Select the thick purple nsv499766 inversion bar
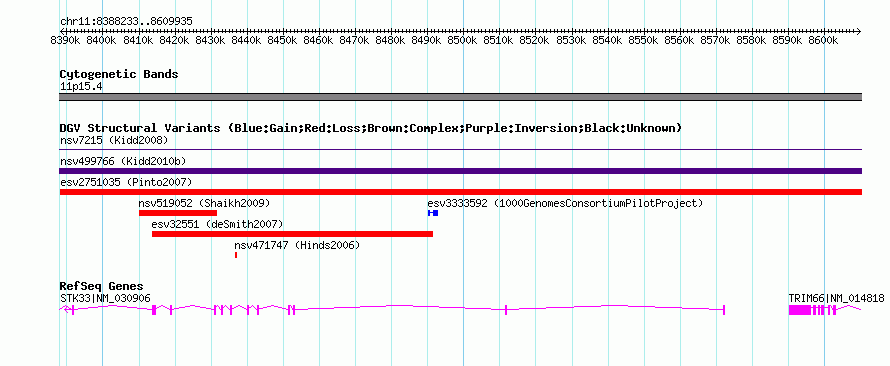 tap(460, 171)
